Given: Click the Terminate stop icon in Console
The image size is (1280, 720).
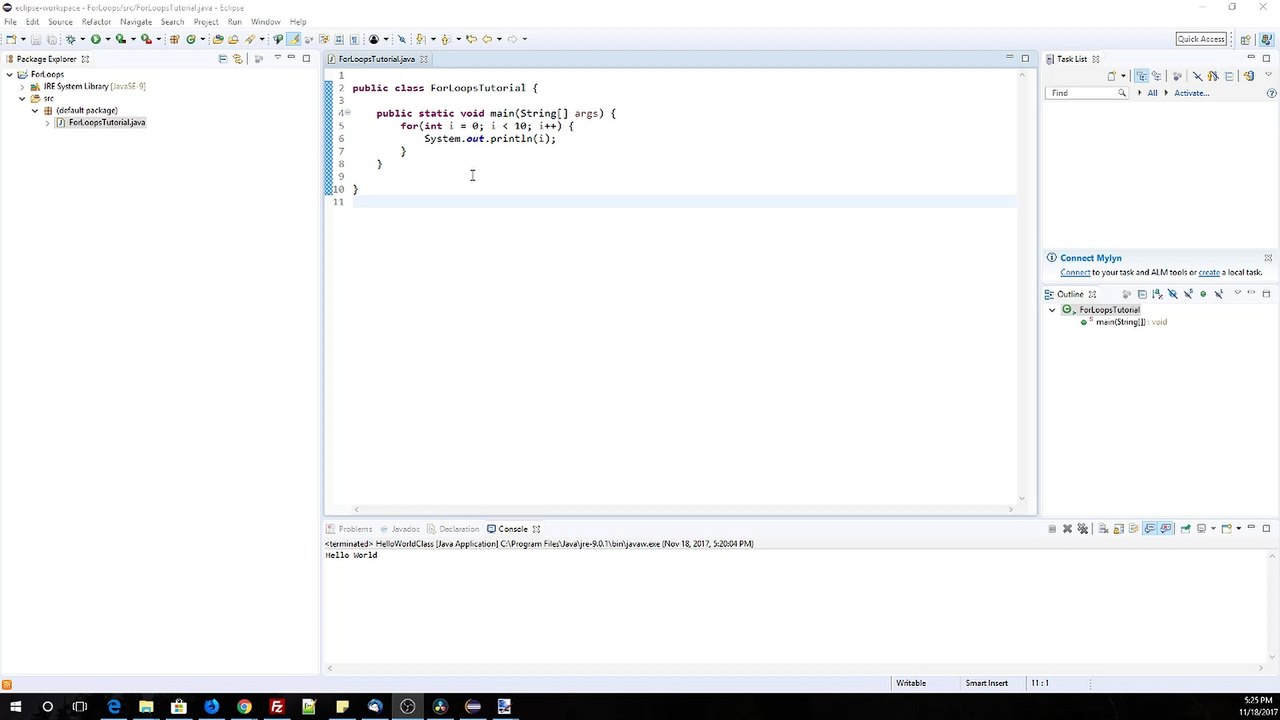Looking at the screenshot, I should click(x=1052, y=528).
